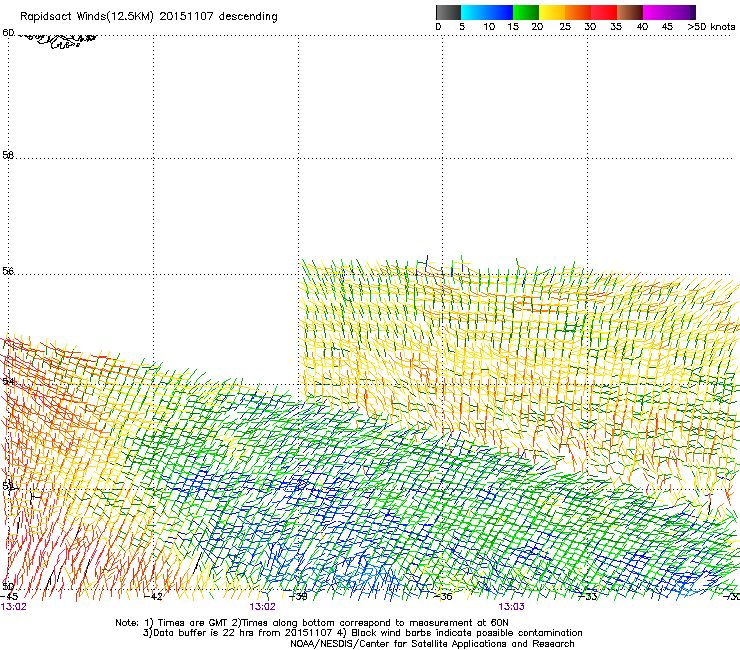
Task: Click the cyan 5-10 knots legend swatch
Action: (473, 12)
